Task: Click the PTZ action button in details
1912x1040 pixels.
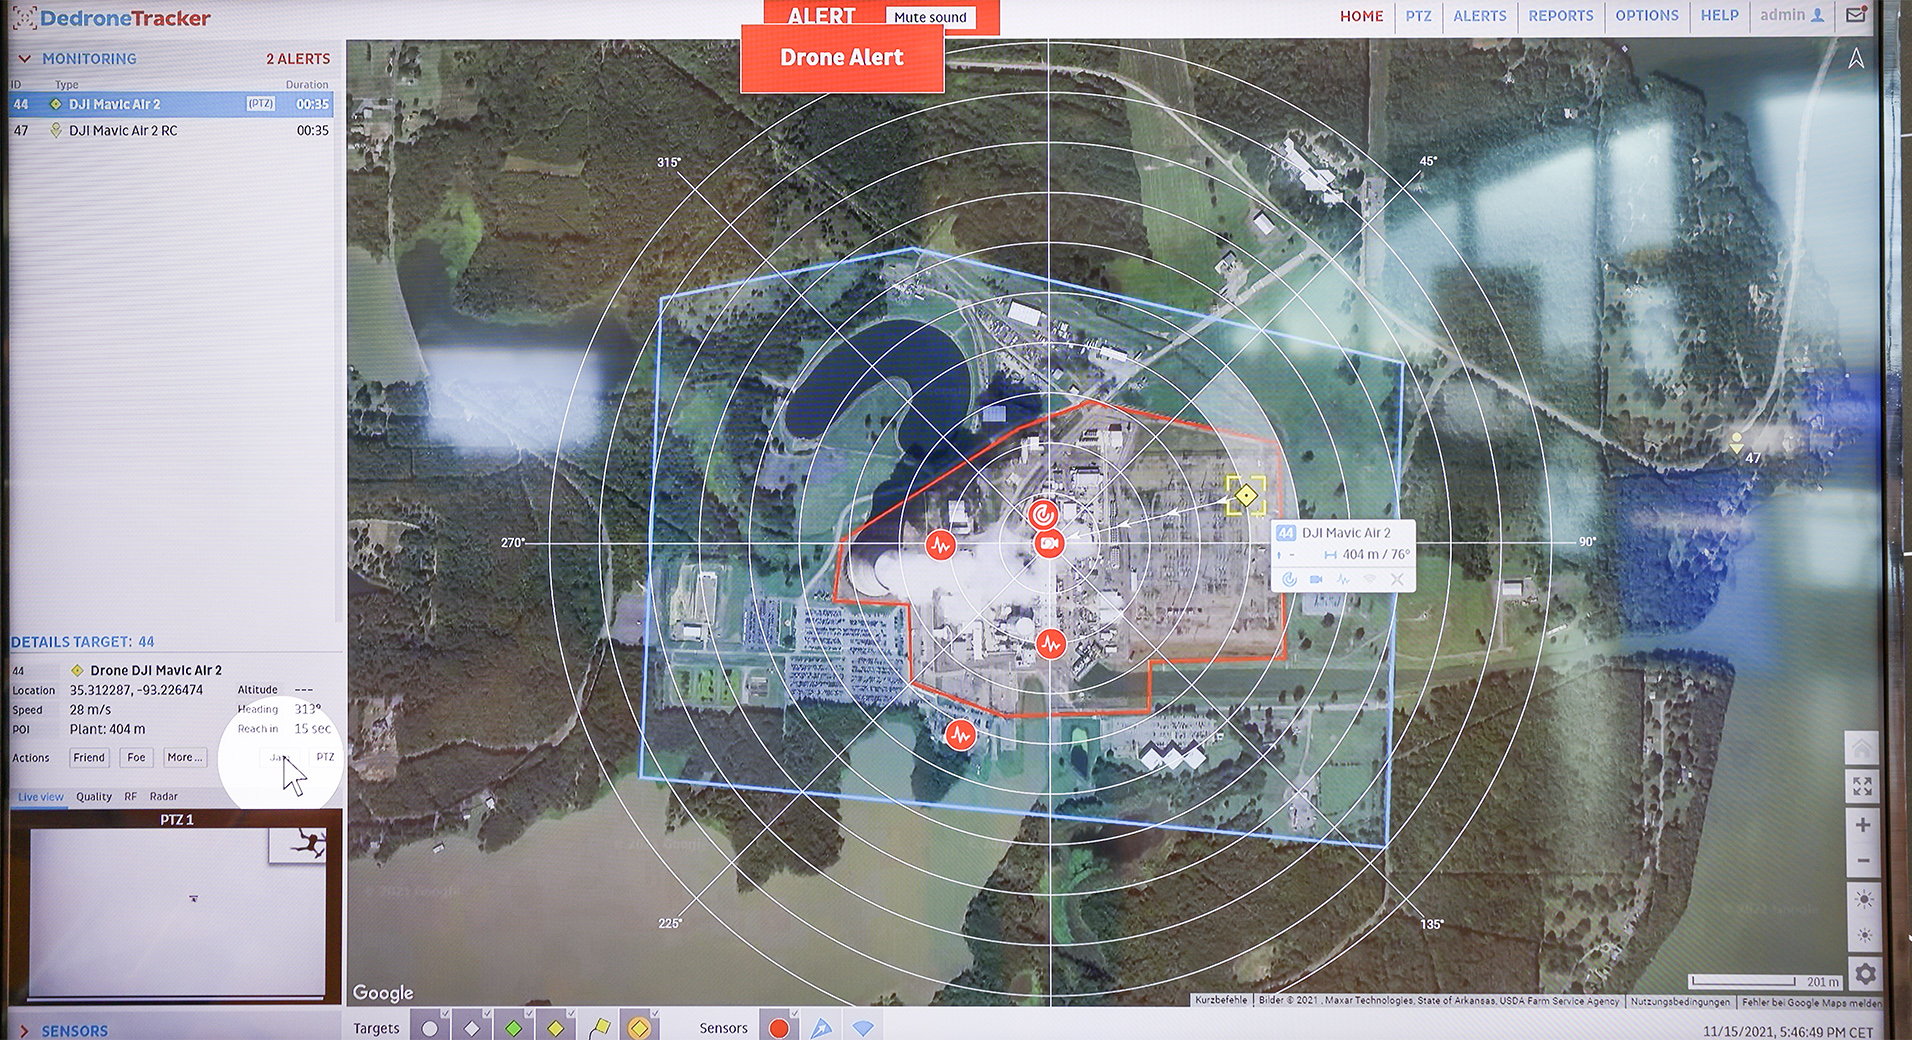Action: [x=325, y=757]
